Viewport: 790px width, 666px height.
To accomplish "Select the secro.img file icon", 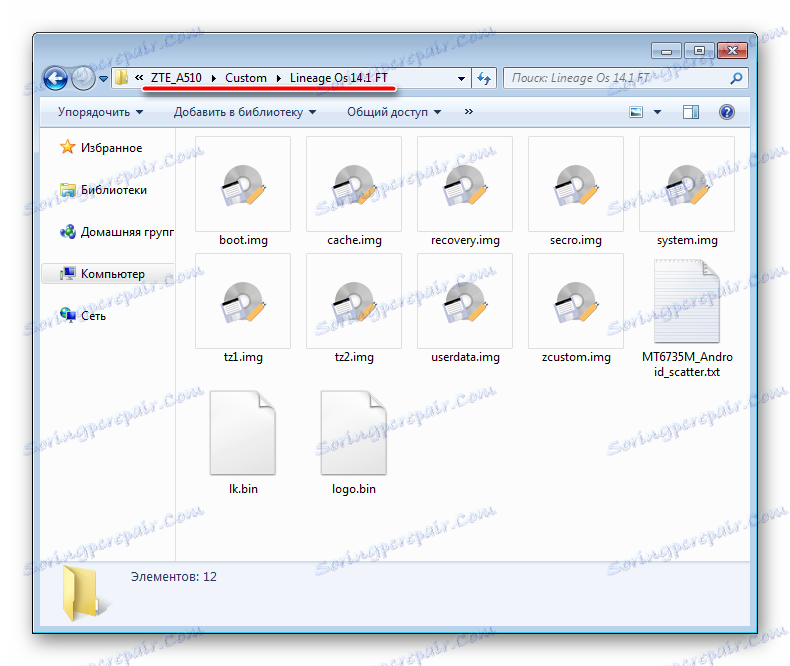I will [575, 184].
